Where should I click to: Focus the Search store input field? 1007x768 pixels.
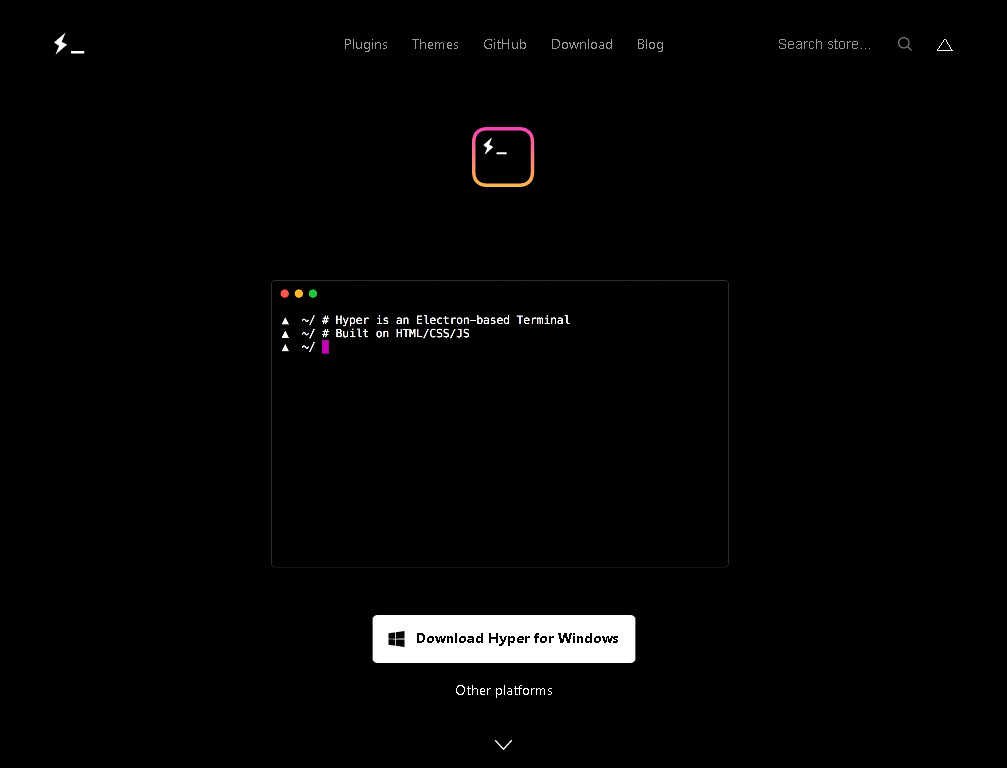824,44
